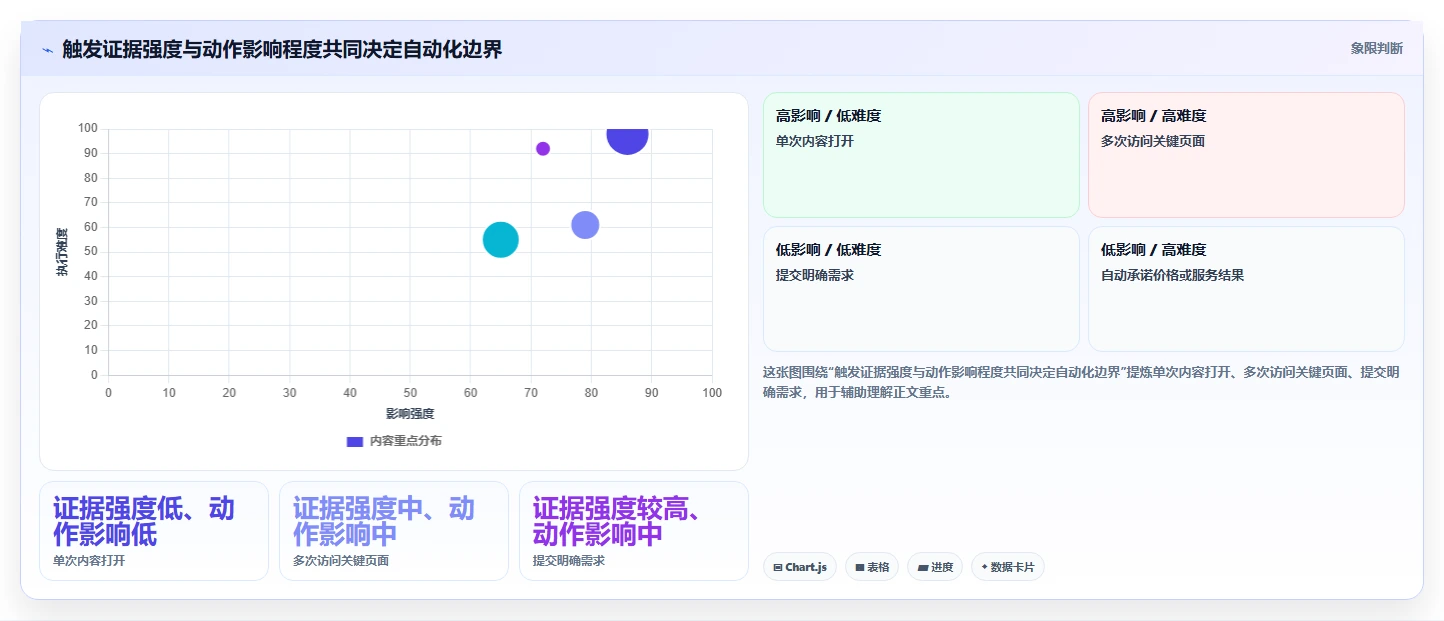Click the Chart.js tag chip
This screenshot has height=621, width=1444.
800,567
